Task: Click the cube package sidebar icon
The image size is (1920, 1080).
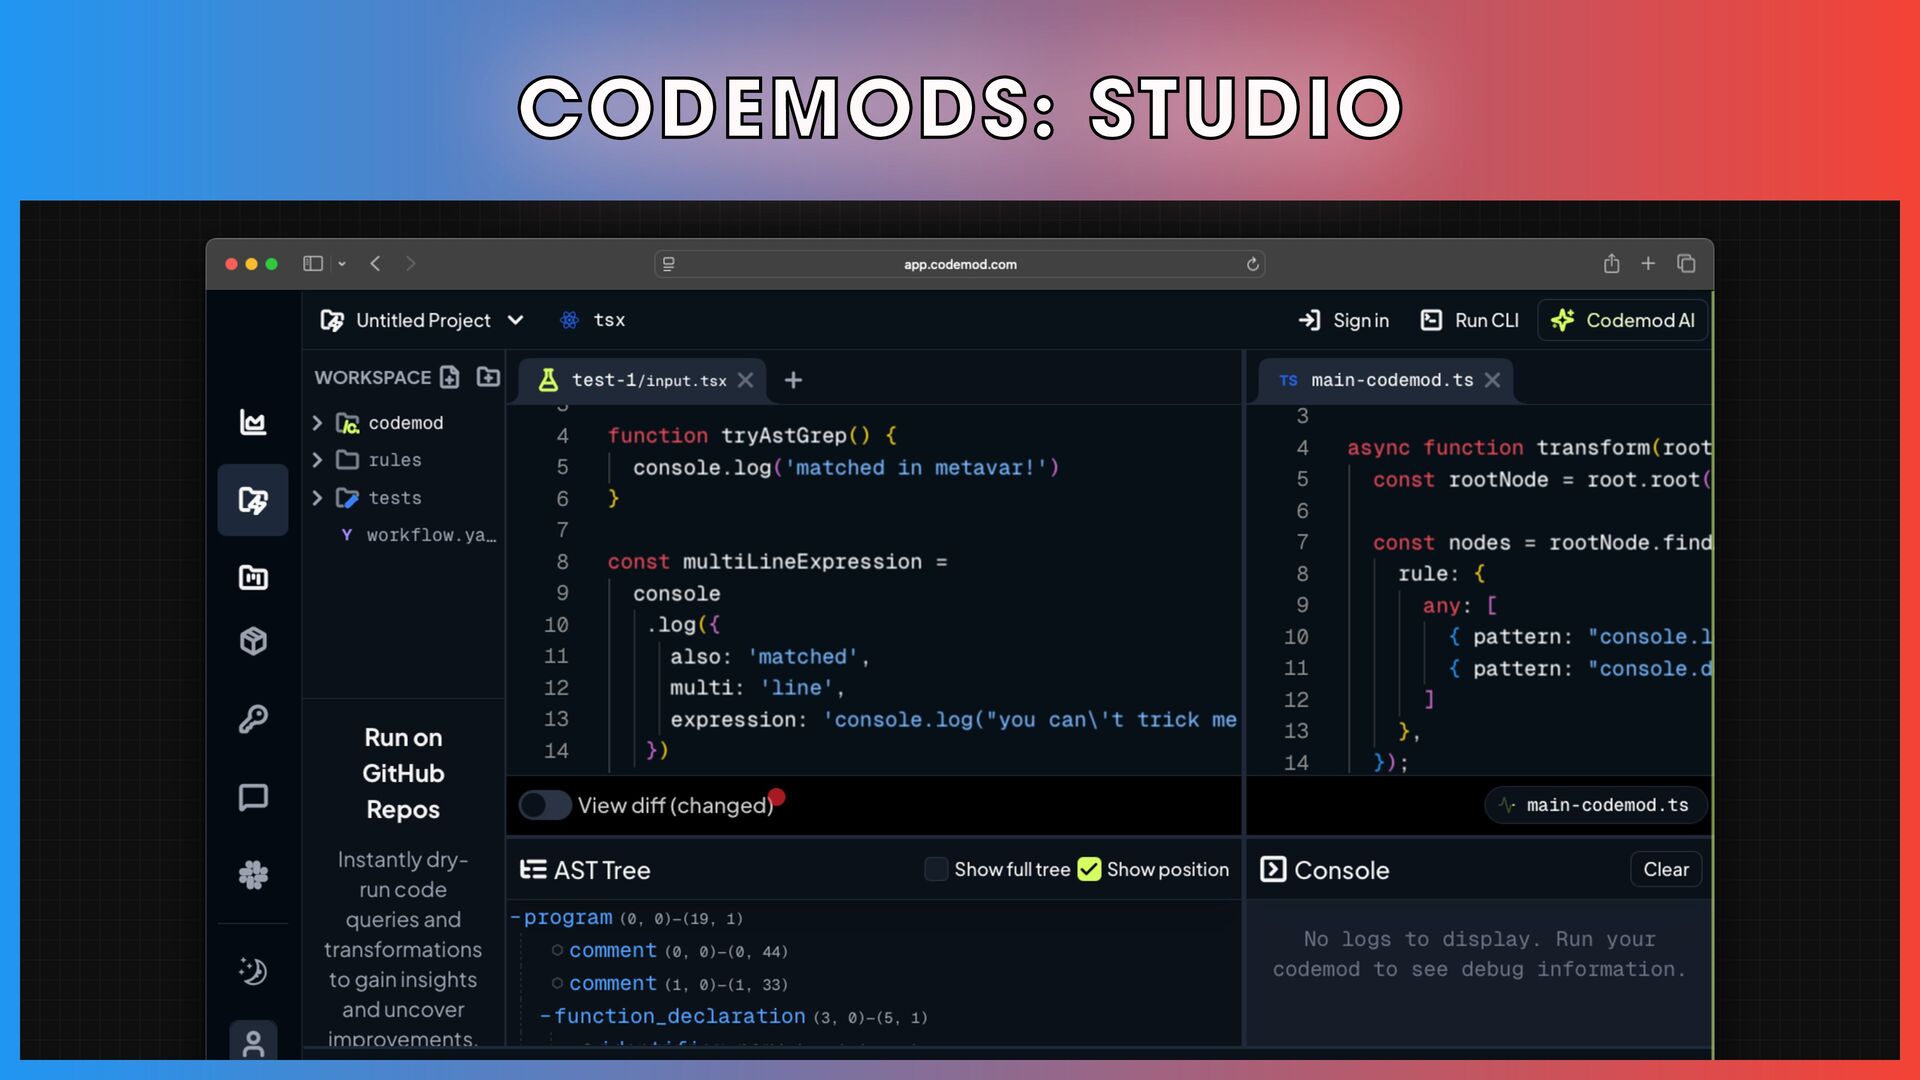Action: [253, 641]
